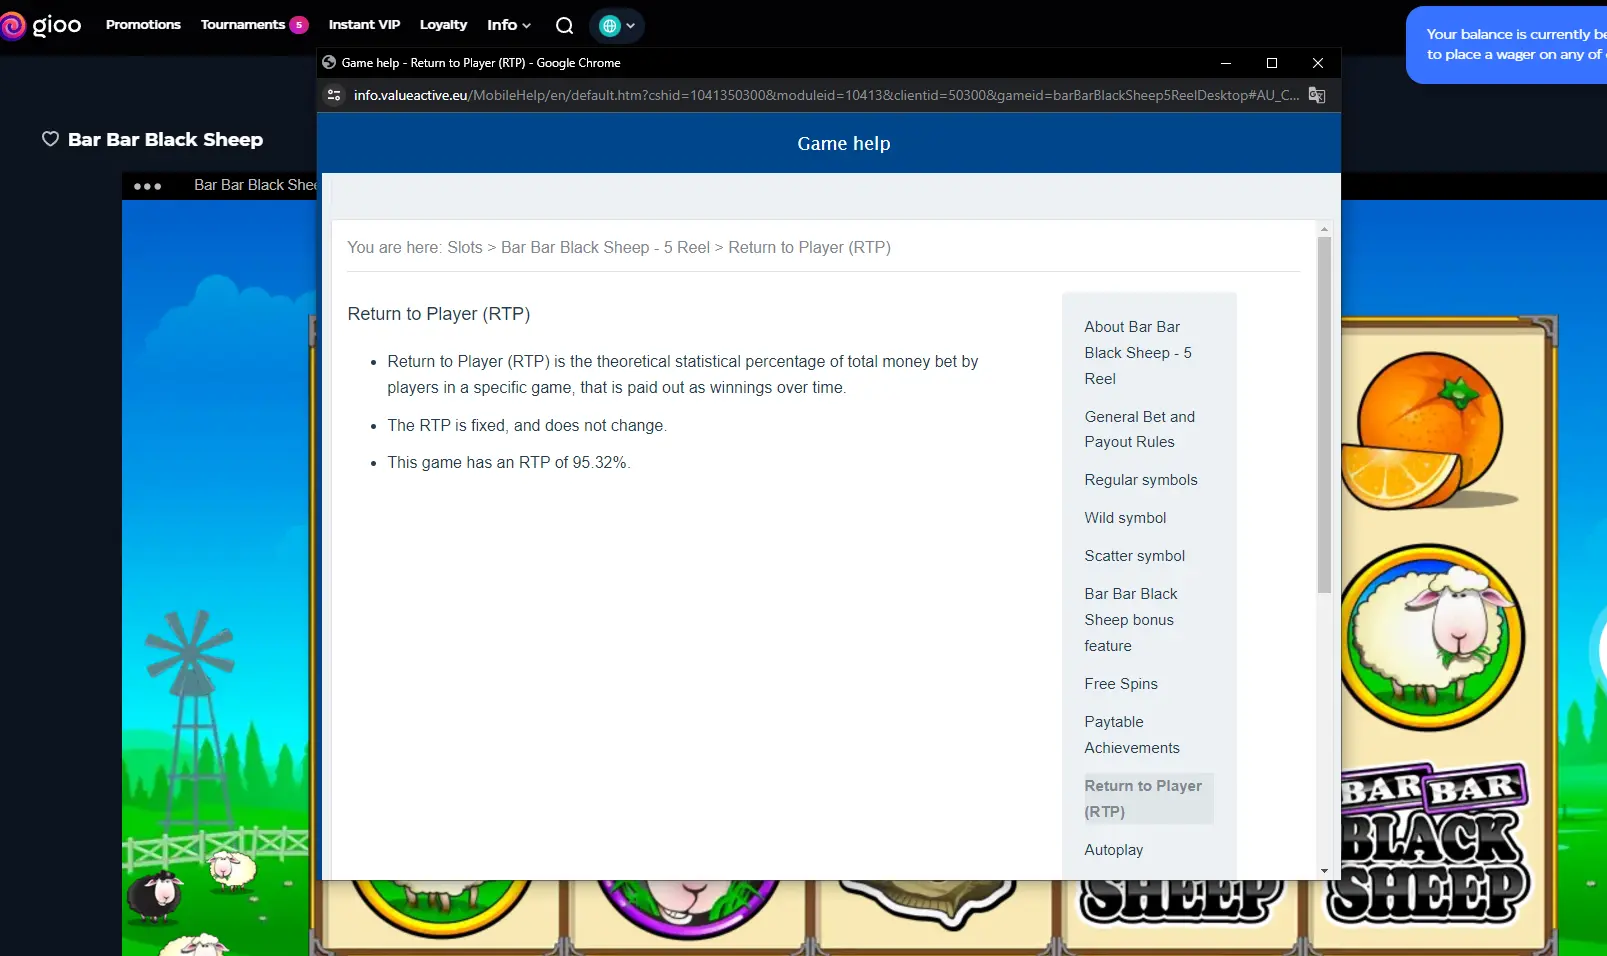
Task: Open Regular symbols help topic
Action: click(1140, 480)
